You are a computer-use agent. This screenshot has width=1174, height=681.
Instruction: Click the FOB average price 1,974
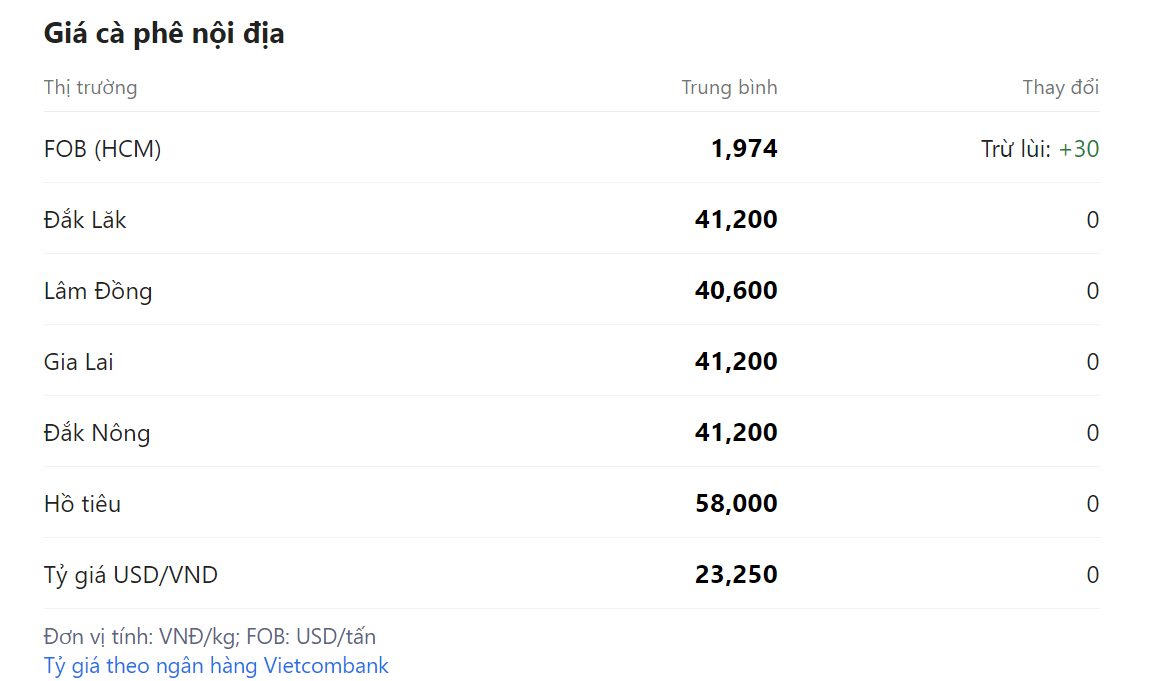[x=744, y=150]
